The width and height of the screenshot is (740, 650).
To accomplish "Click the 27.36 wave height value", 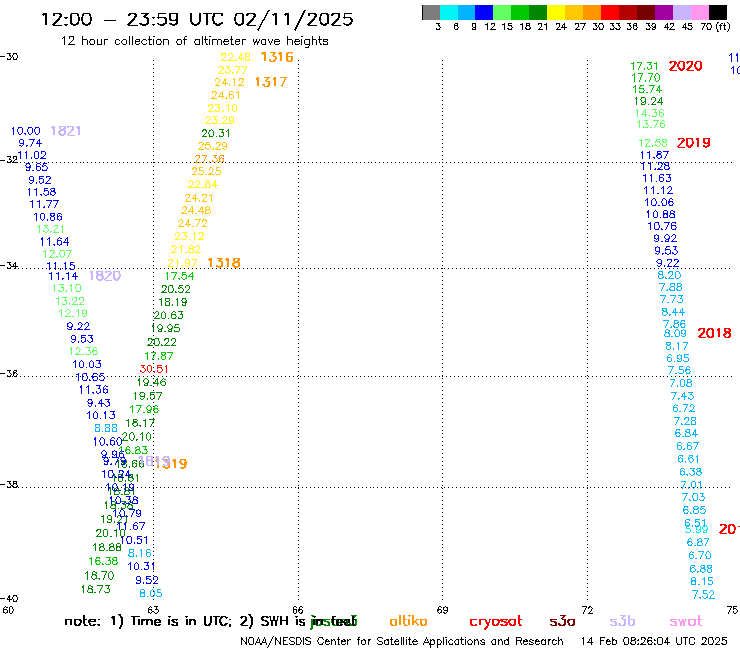I will [x=210, y=159].
